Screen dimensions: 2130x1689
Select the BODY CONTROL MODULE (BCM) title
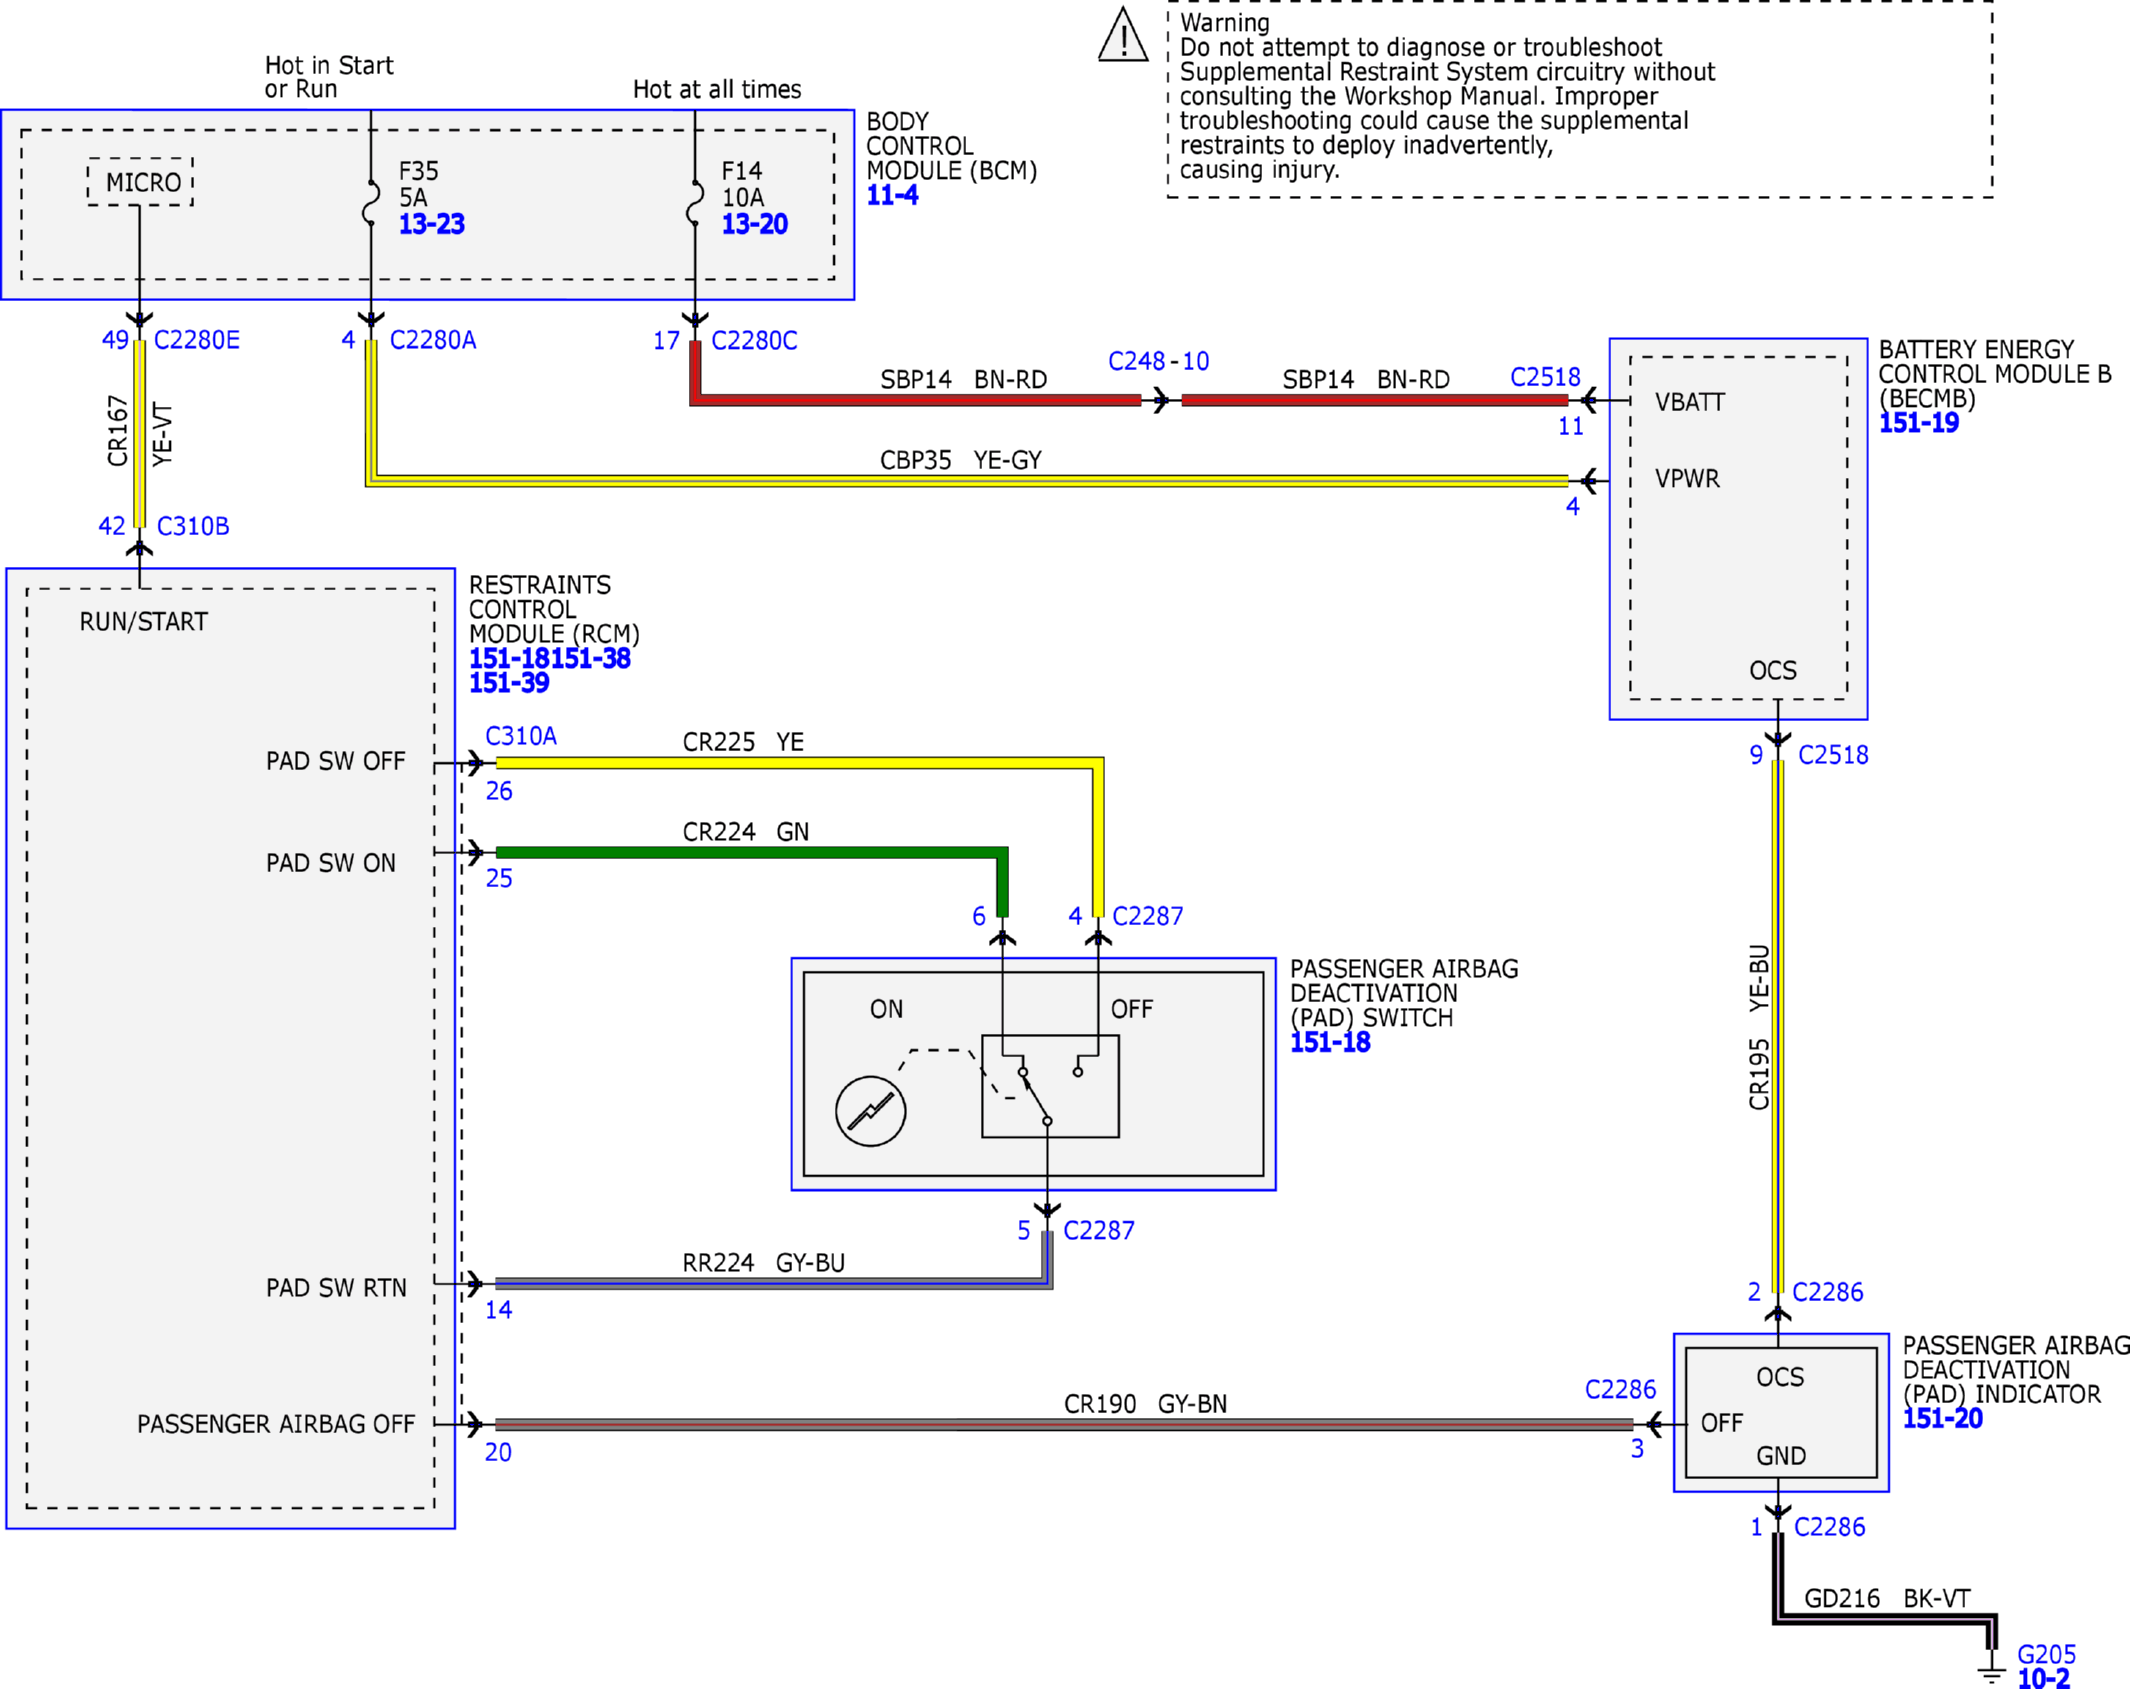(x=951, y=146)
